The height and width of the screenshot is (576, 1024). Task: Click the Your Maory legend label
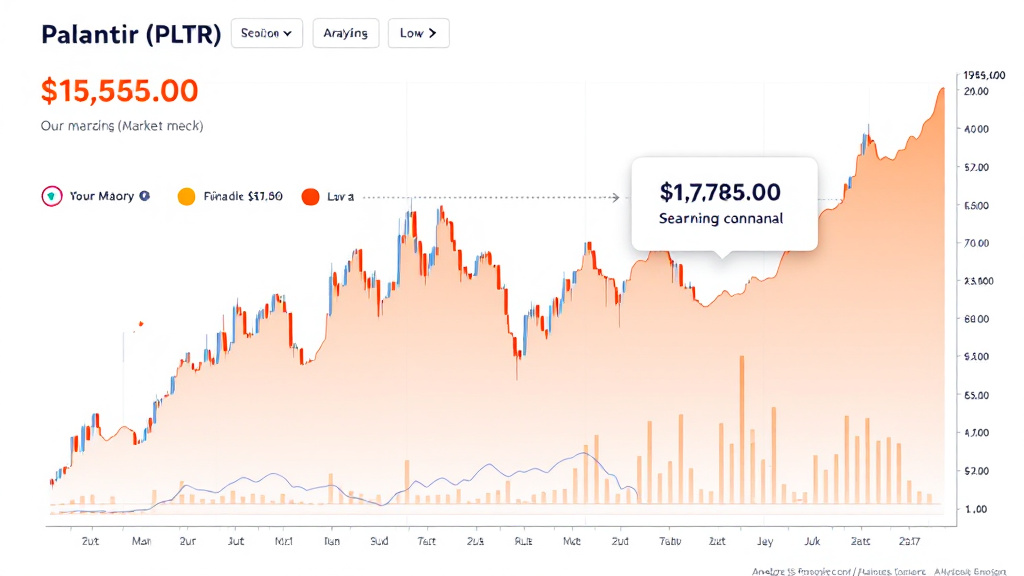pos(101,196)
